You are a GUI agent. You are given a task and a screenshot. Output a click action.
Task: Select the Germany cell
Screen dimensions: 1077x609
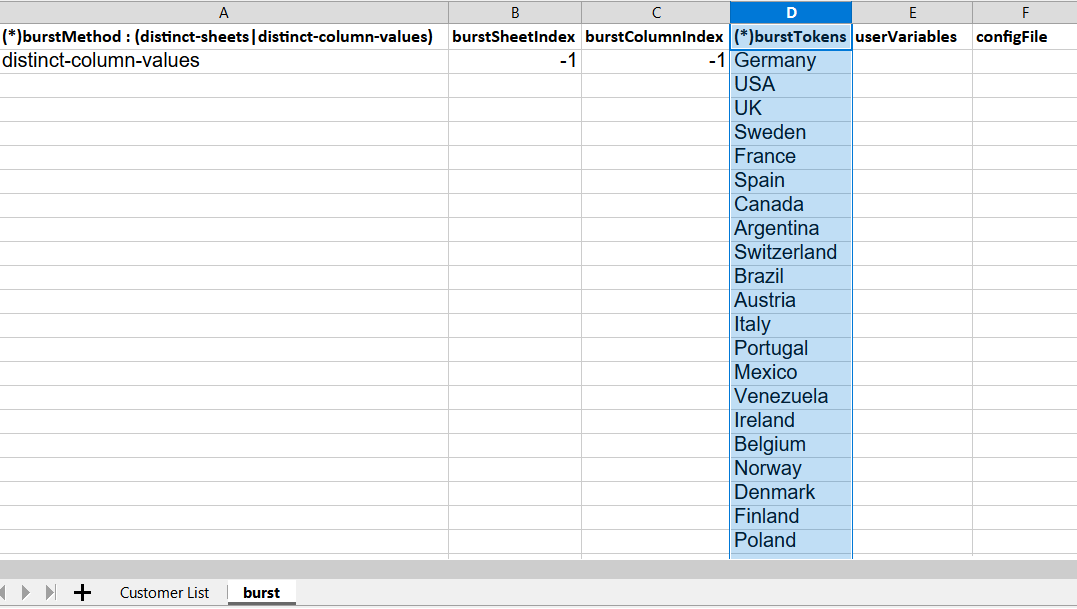click(x=791, y=61)
